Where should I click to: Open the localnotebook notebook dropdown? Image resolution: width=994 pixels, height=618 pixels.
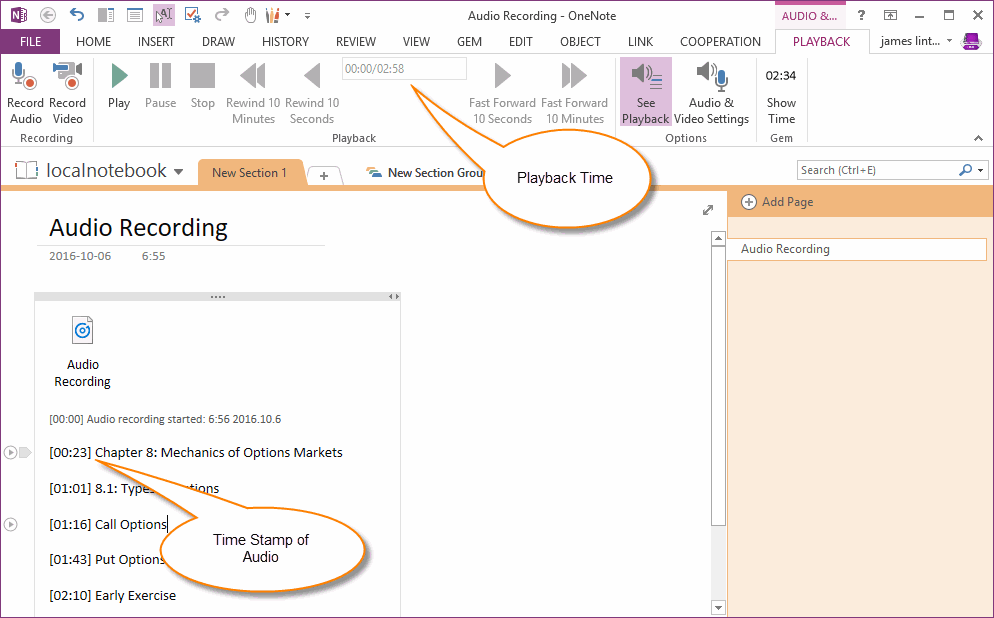tap(178, 171)
